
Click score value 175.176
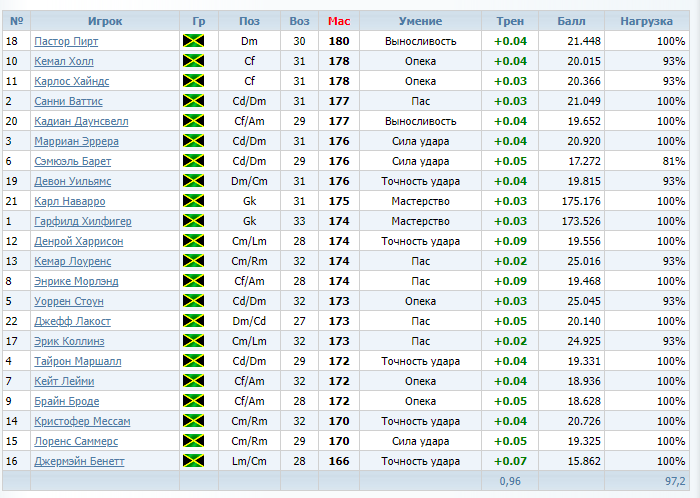click(581, 201)
